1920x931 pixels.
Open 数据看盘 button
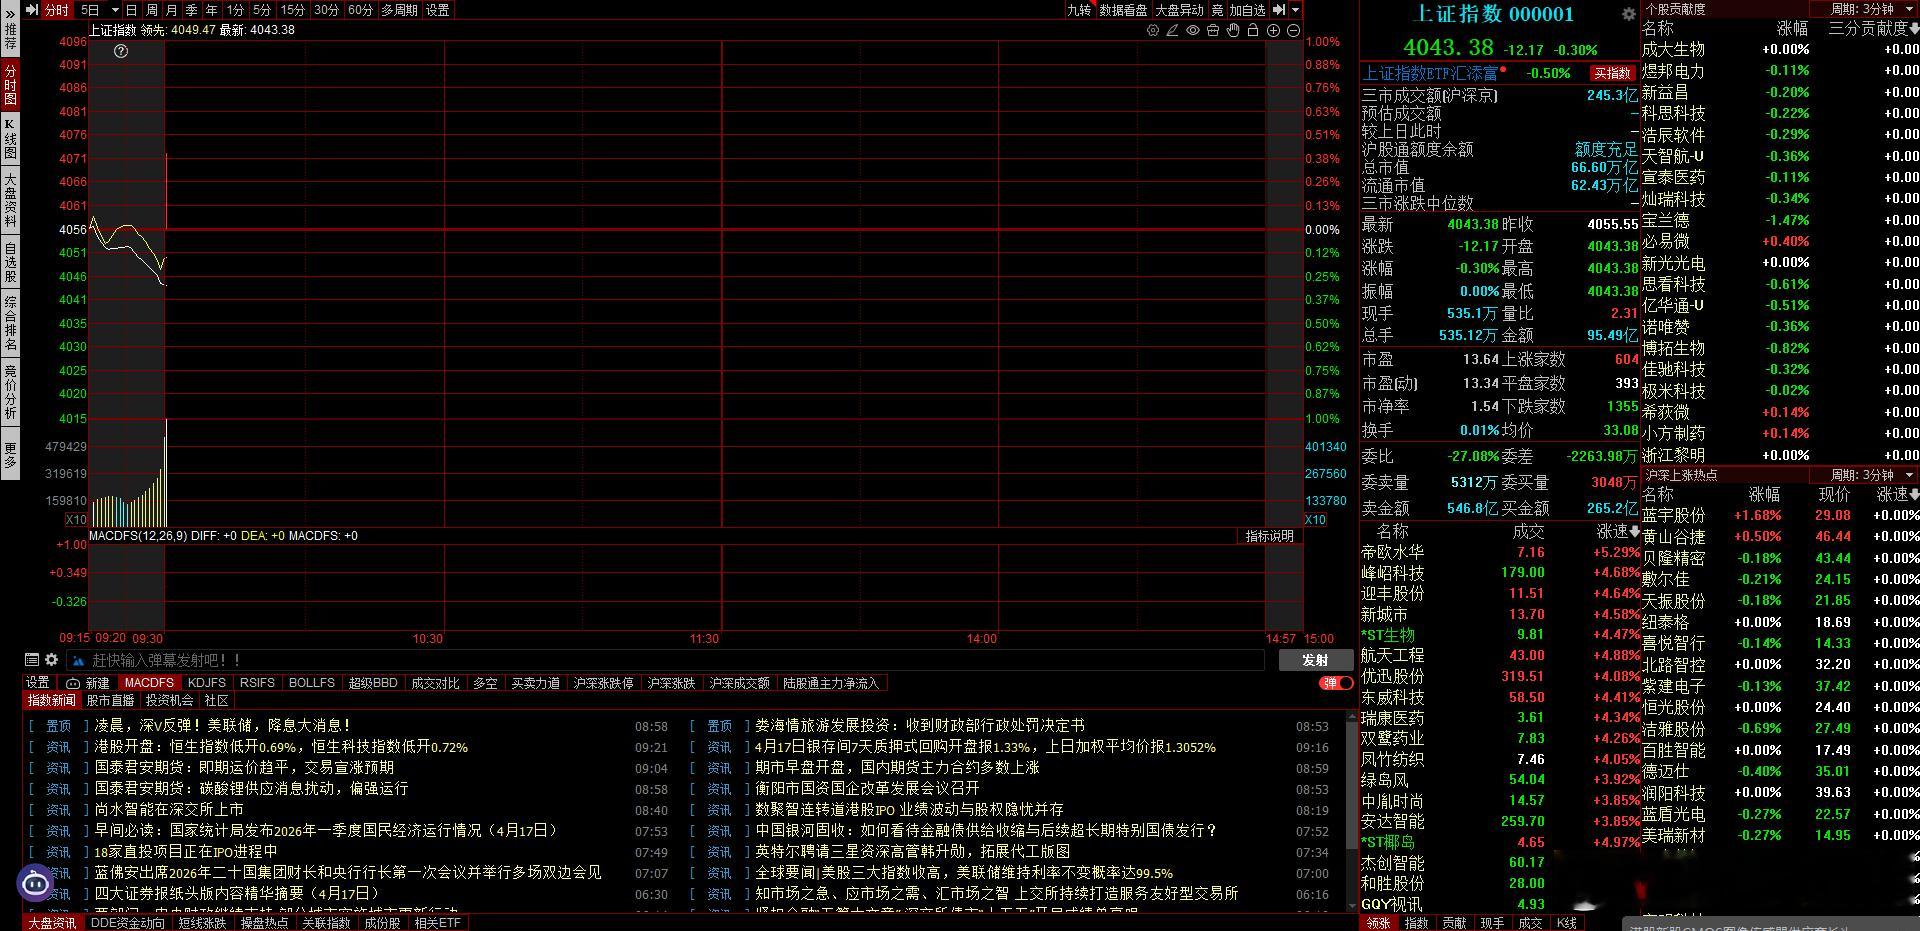click(1123, 10)
